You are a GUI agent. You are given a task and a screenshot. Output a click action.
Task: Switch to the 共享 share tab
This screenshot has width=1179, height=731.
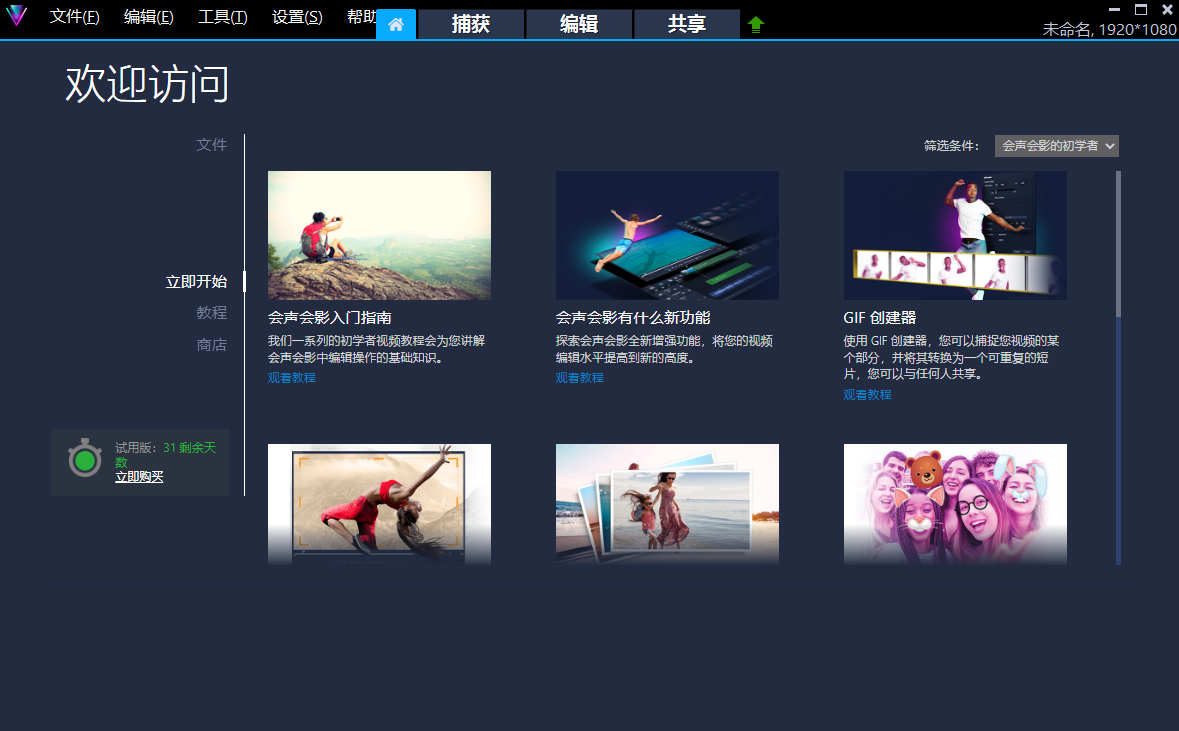point(686,24)
